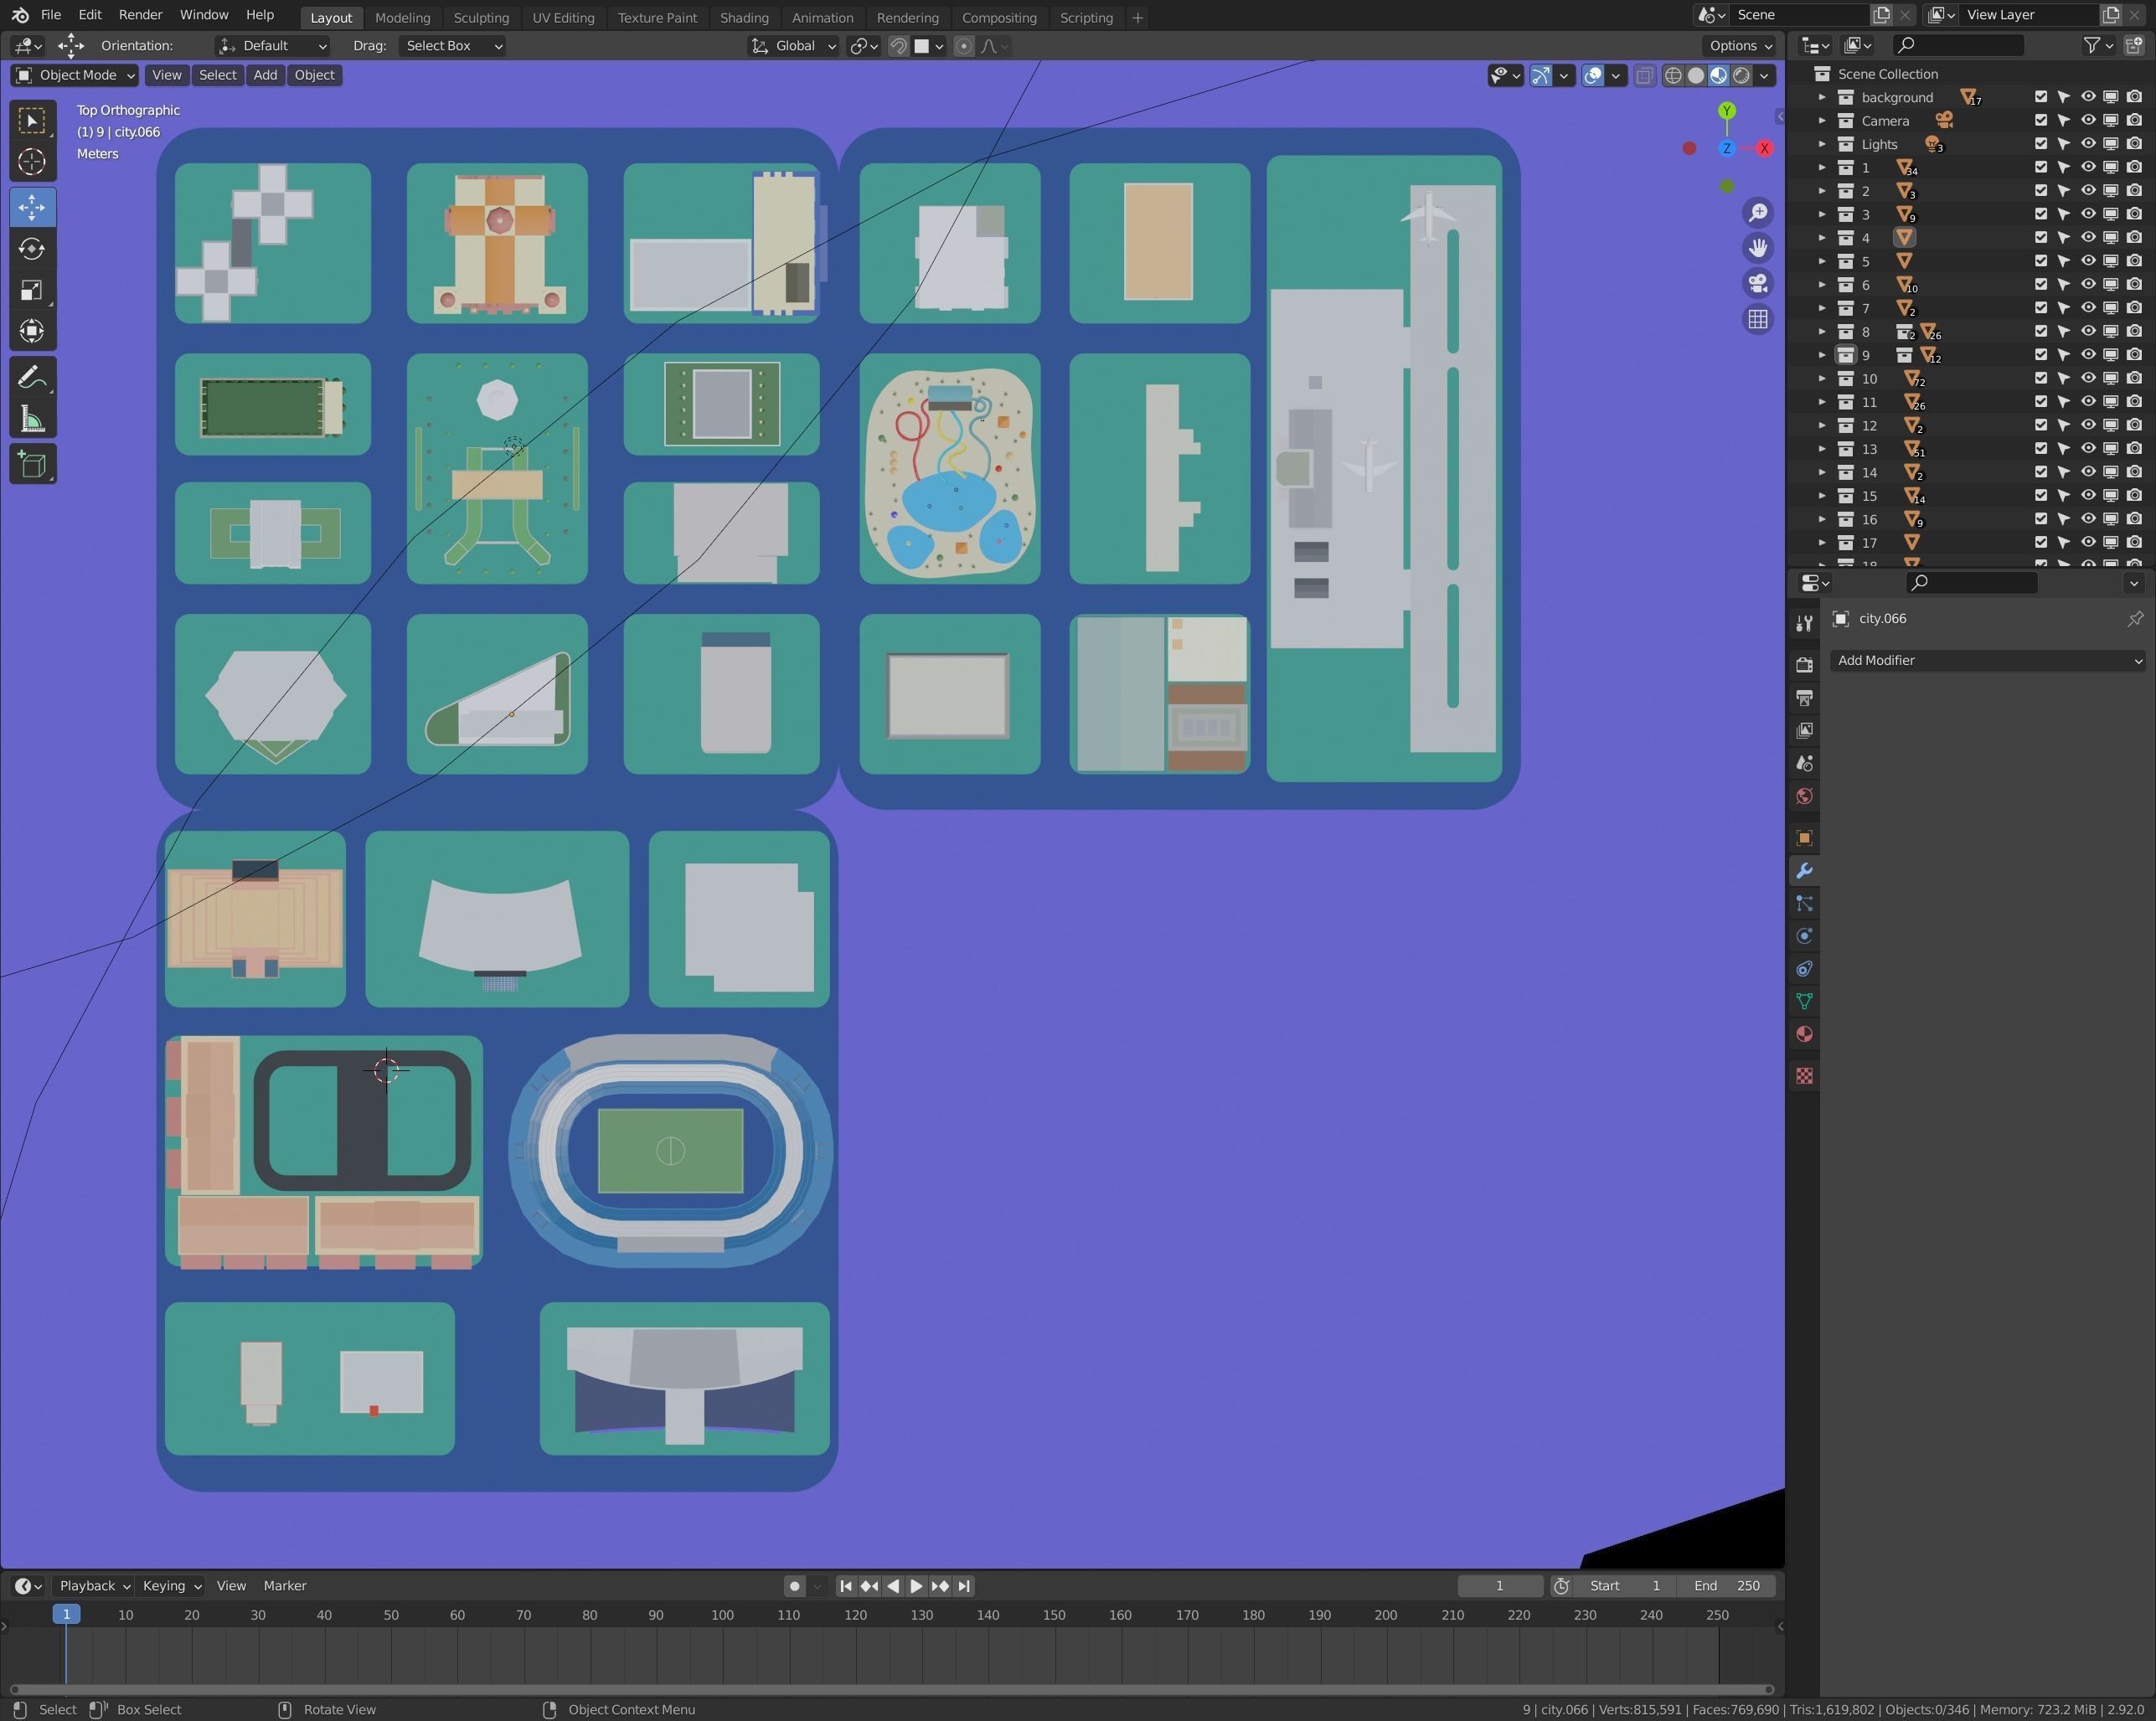Viewport: 2156px width, 1721px height.
Task: Open the Orientation Default dropdown
Action: (272, 46)
